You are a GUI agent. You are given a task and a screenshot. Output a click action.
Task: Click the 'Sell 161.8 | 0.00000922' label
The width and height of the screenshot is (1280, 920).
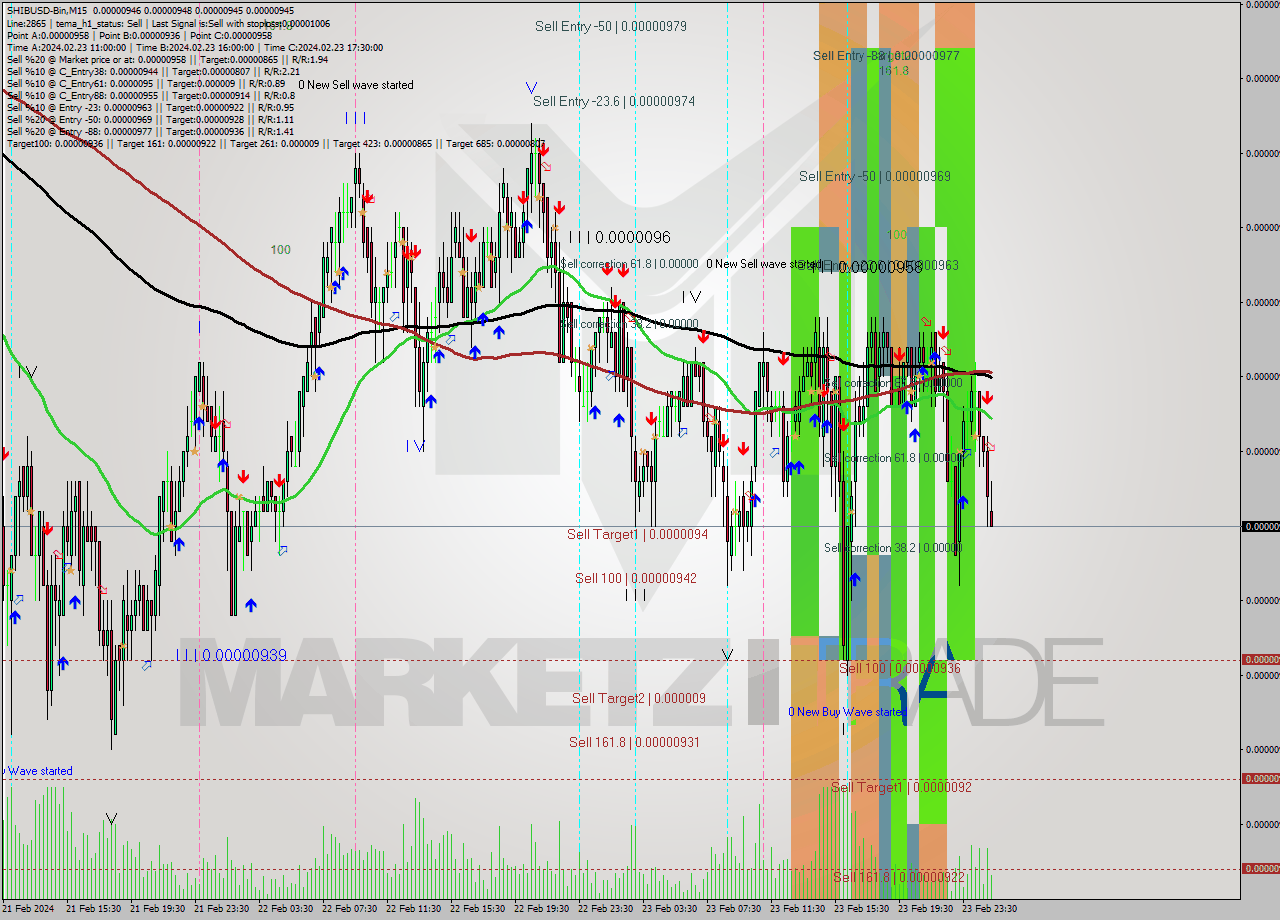(x=899, y=877)
